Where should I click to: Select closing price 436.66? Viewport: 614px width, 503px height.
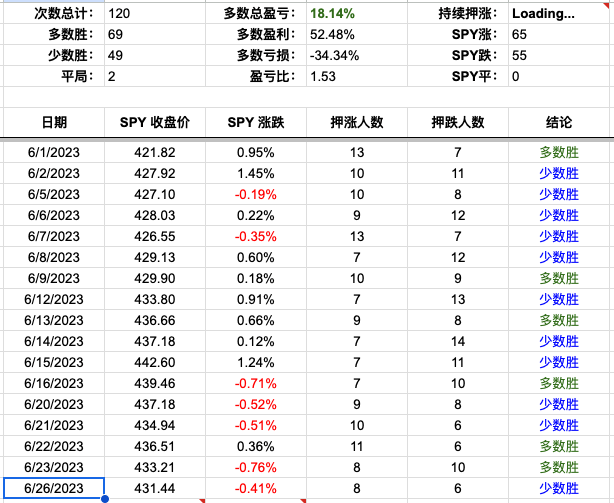tap(155, 321)
